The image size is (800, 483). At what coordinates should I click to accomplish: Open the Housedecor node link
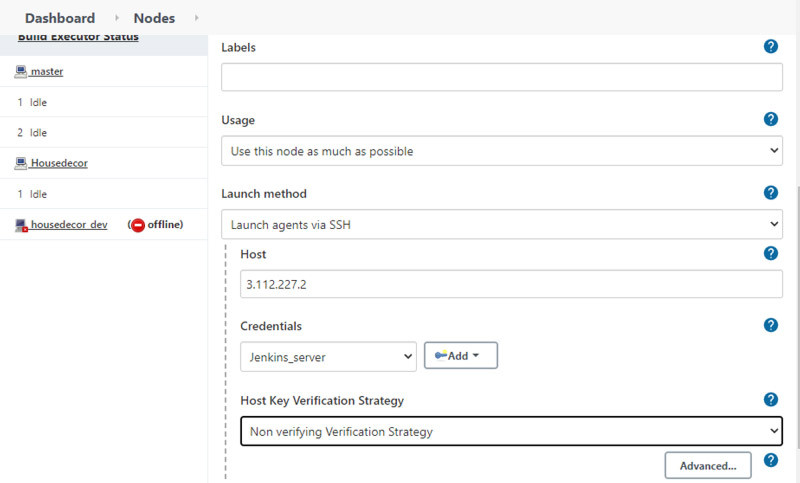(x=59, y=163)
